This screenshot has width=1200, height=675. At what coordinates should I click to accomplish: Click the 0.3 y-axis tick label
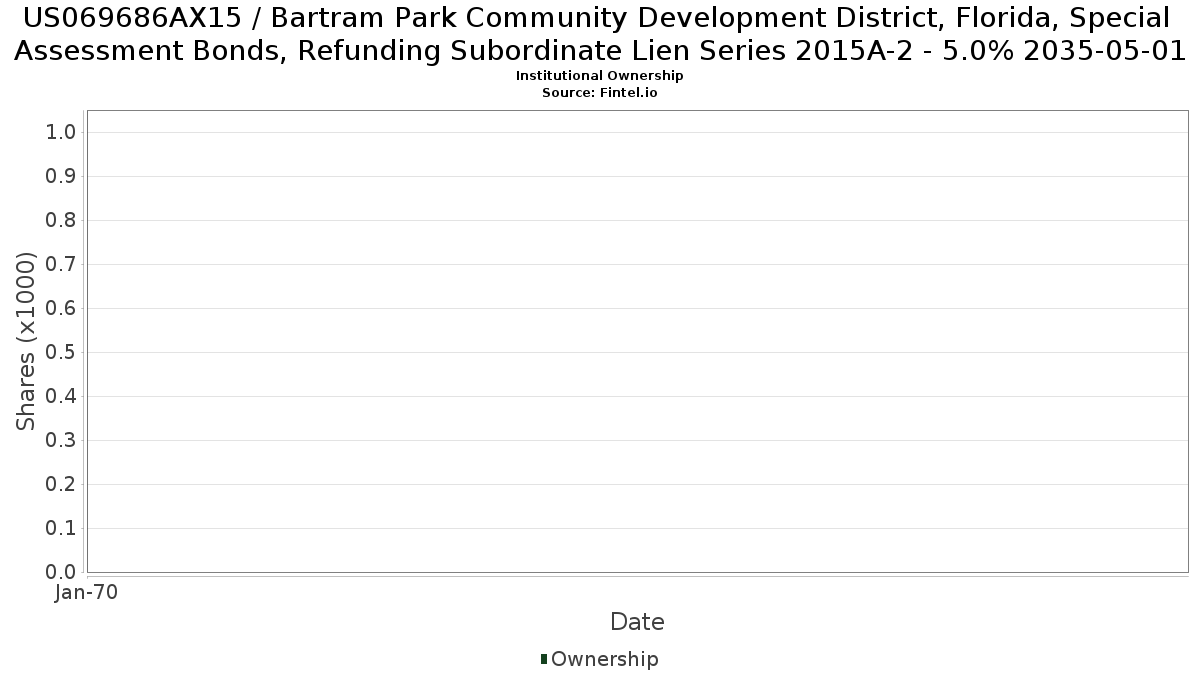61,441
